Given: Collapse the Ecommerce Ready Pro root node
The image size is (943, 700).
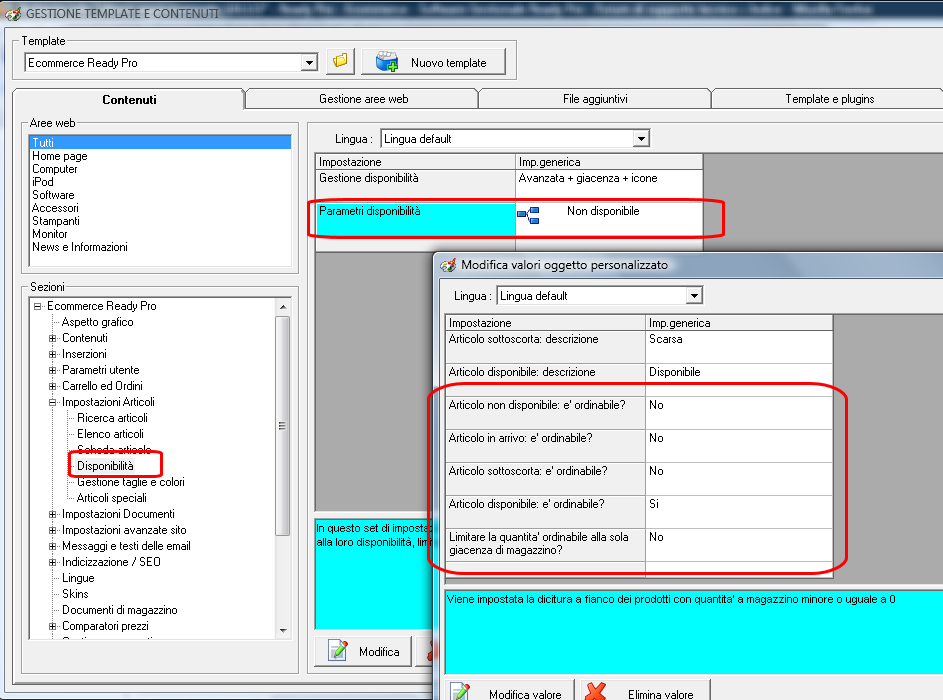Looking at the screenshot, I should (x=38, y=306).
